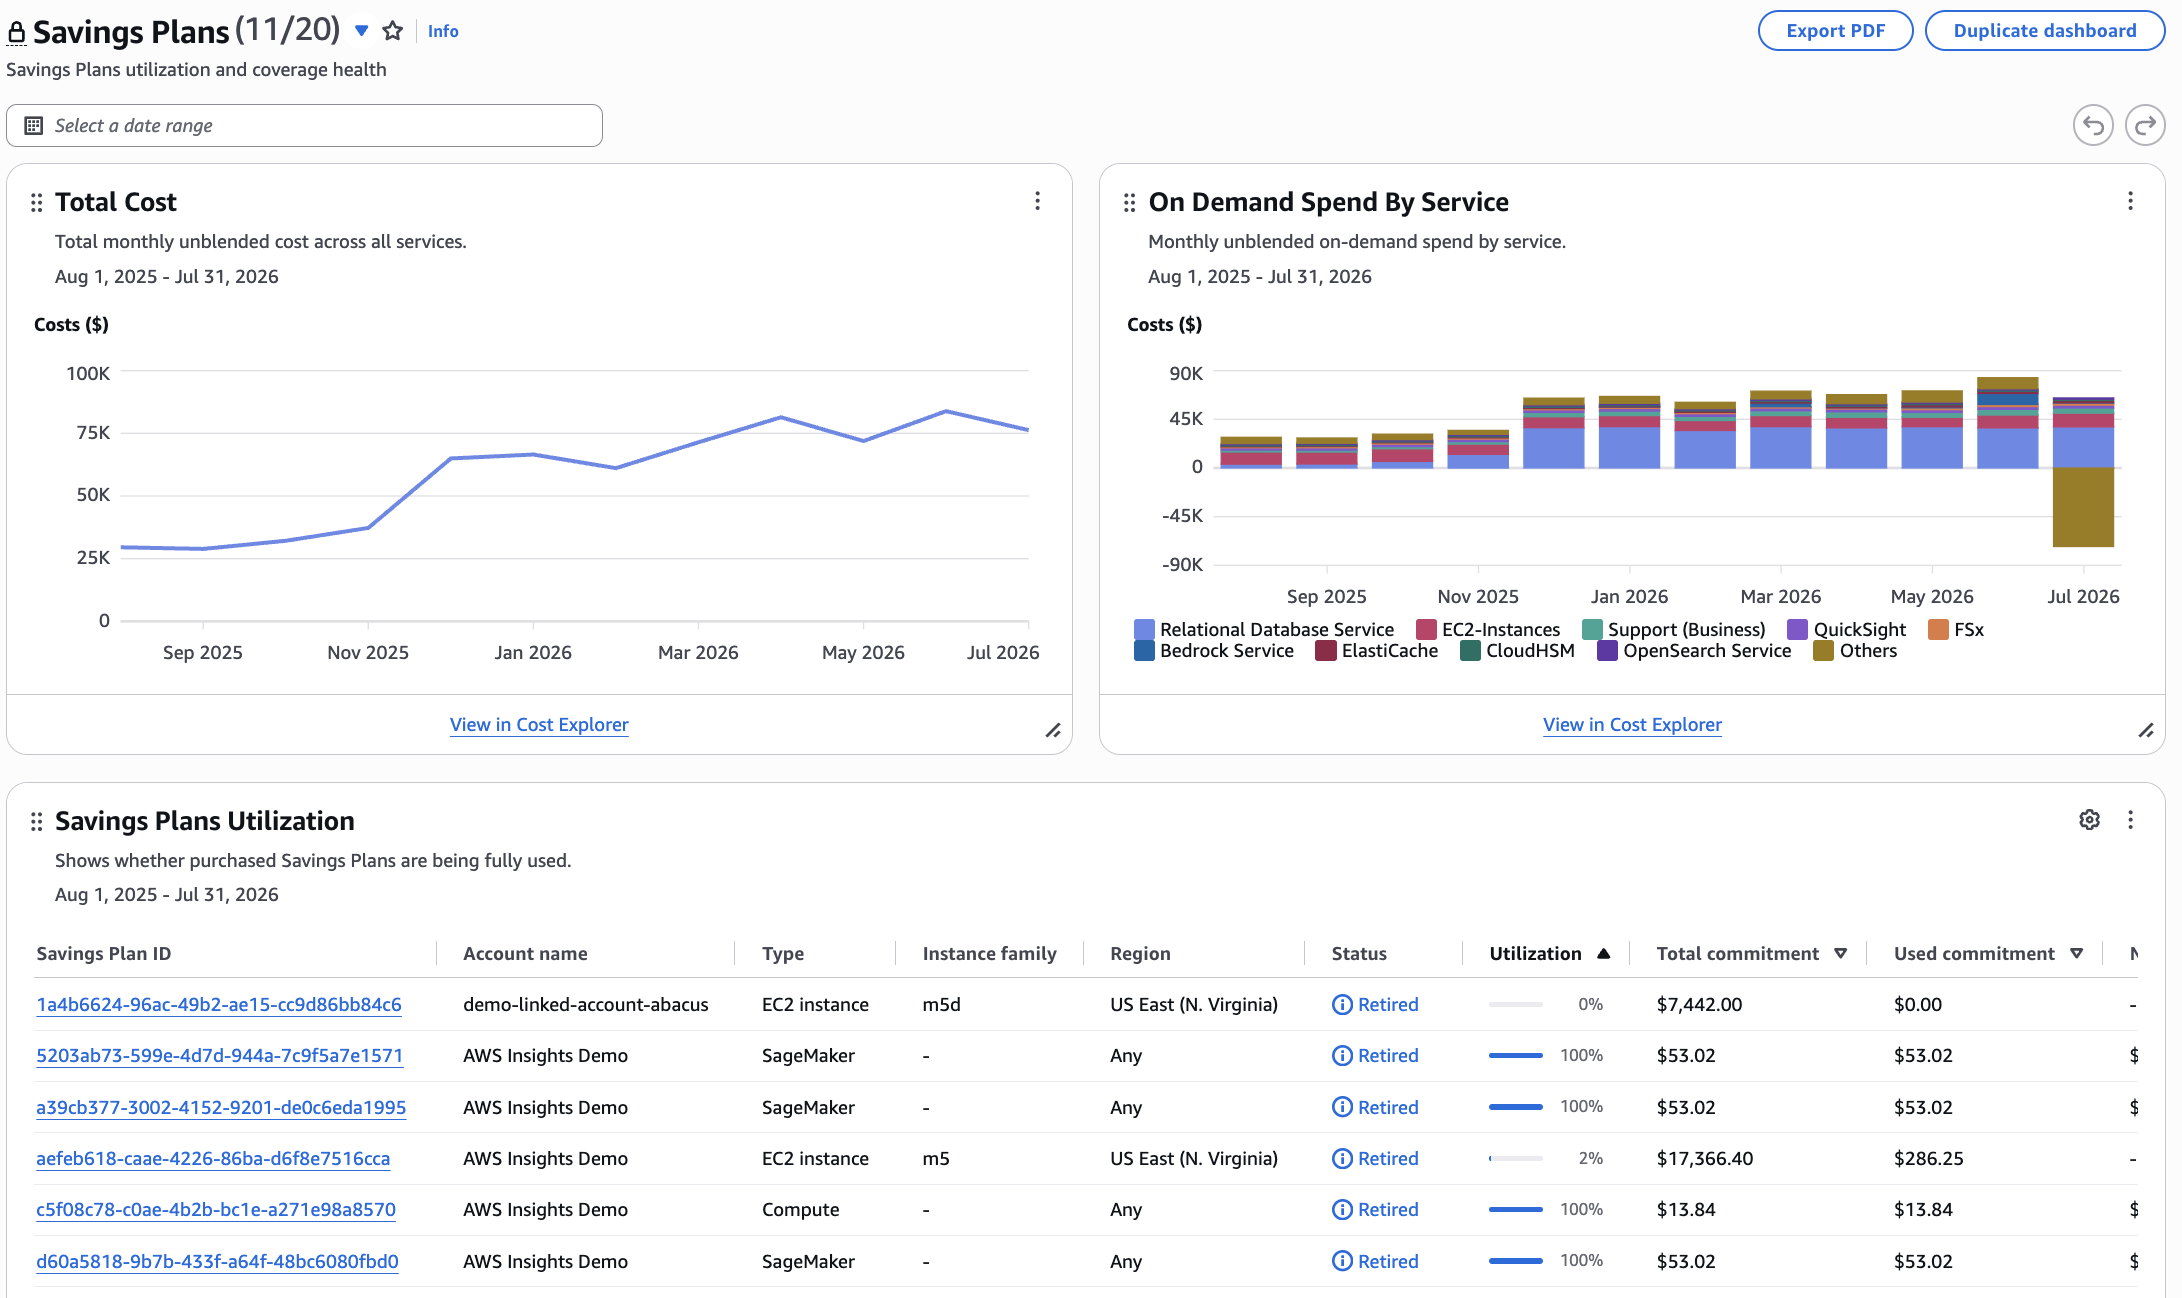The width and height of the screenshot is (2182, 1298).
Task: Click the Relational Database Service legend swatch
Action: click(1144, 629)
